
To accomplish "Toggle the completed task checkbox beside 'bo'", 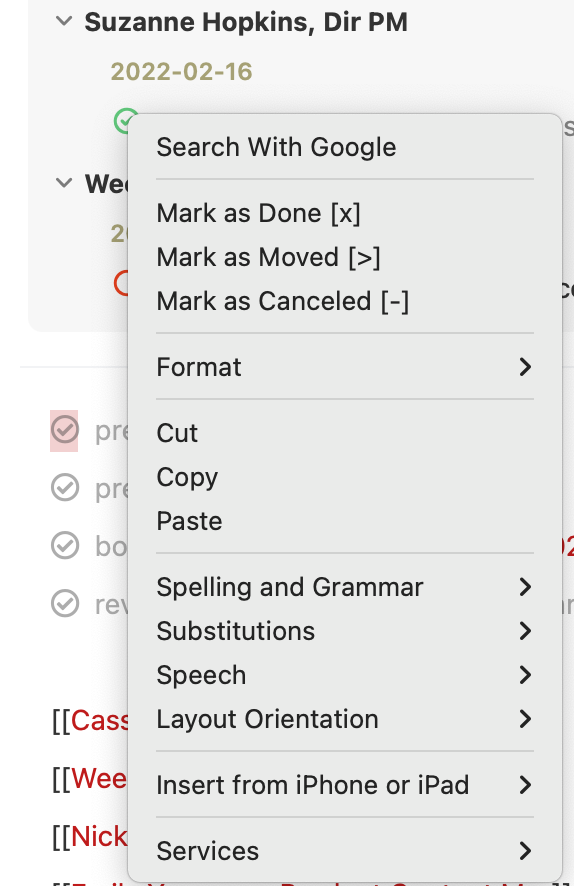I will [x=64, y=546].
